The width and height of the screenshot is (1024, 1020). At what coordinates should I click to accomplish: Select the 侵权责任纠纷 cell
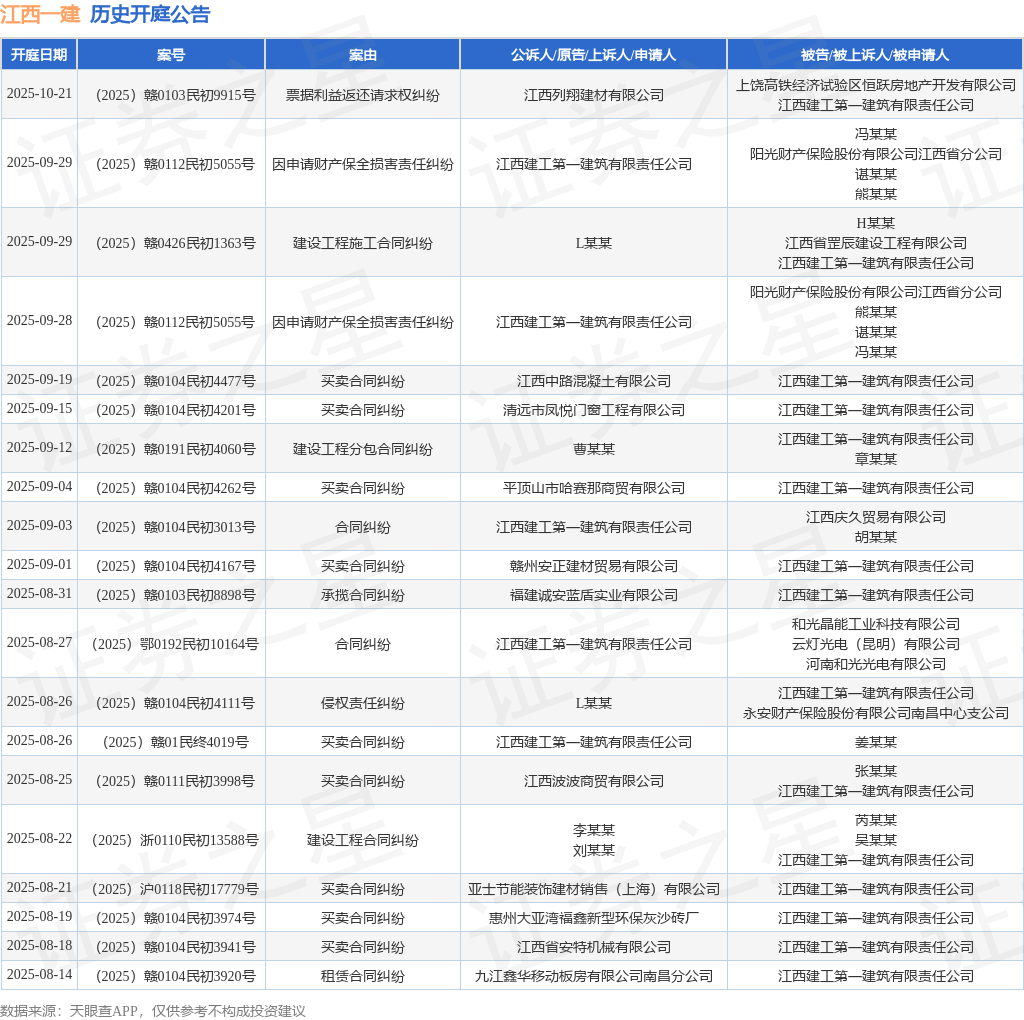[362, 703]
